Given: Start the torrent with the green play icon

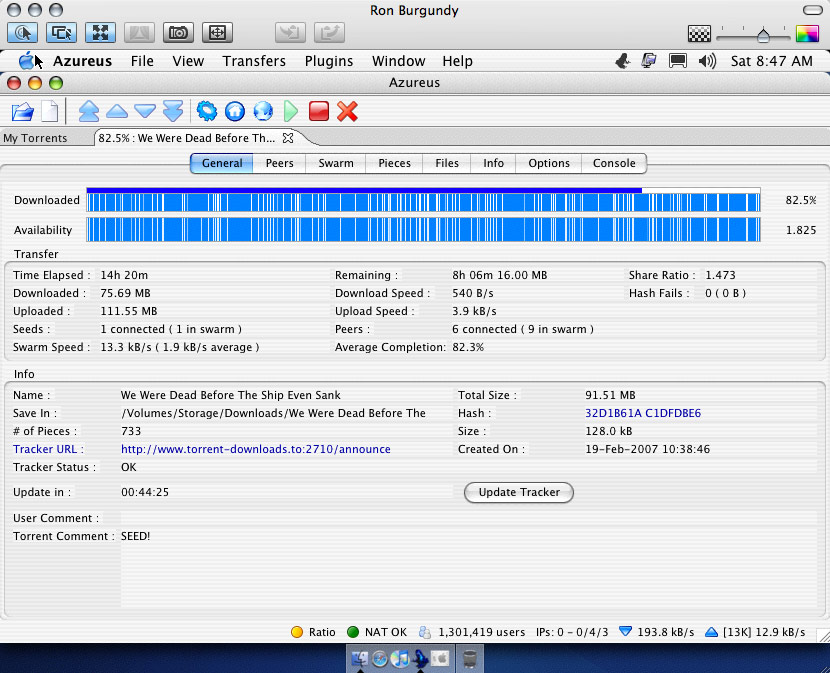Looking at the screenshot, I should point(291,112).
